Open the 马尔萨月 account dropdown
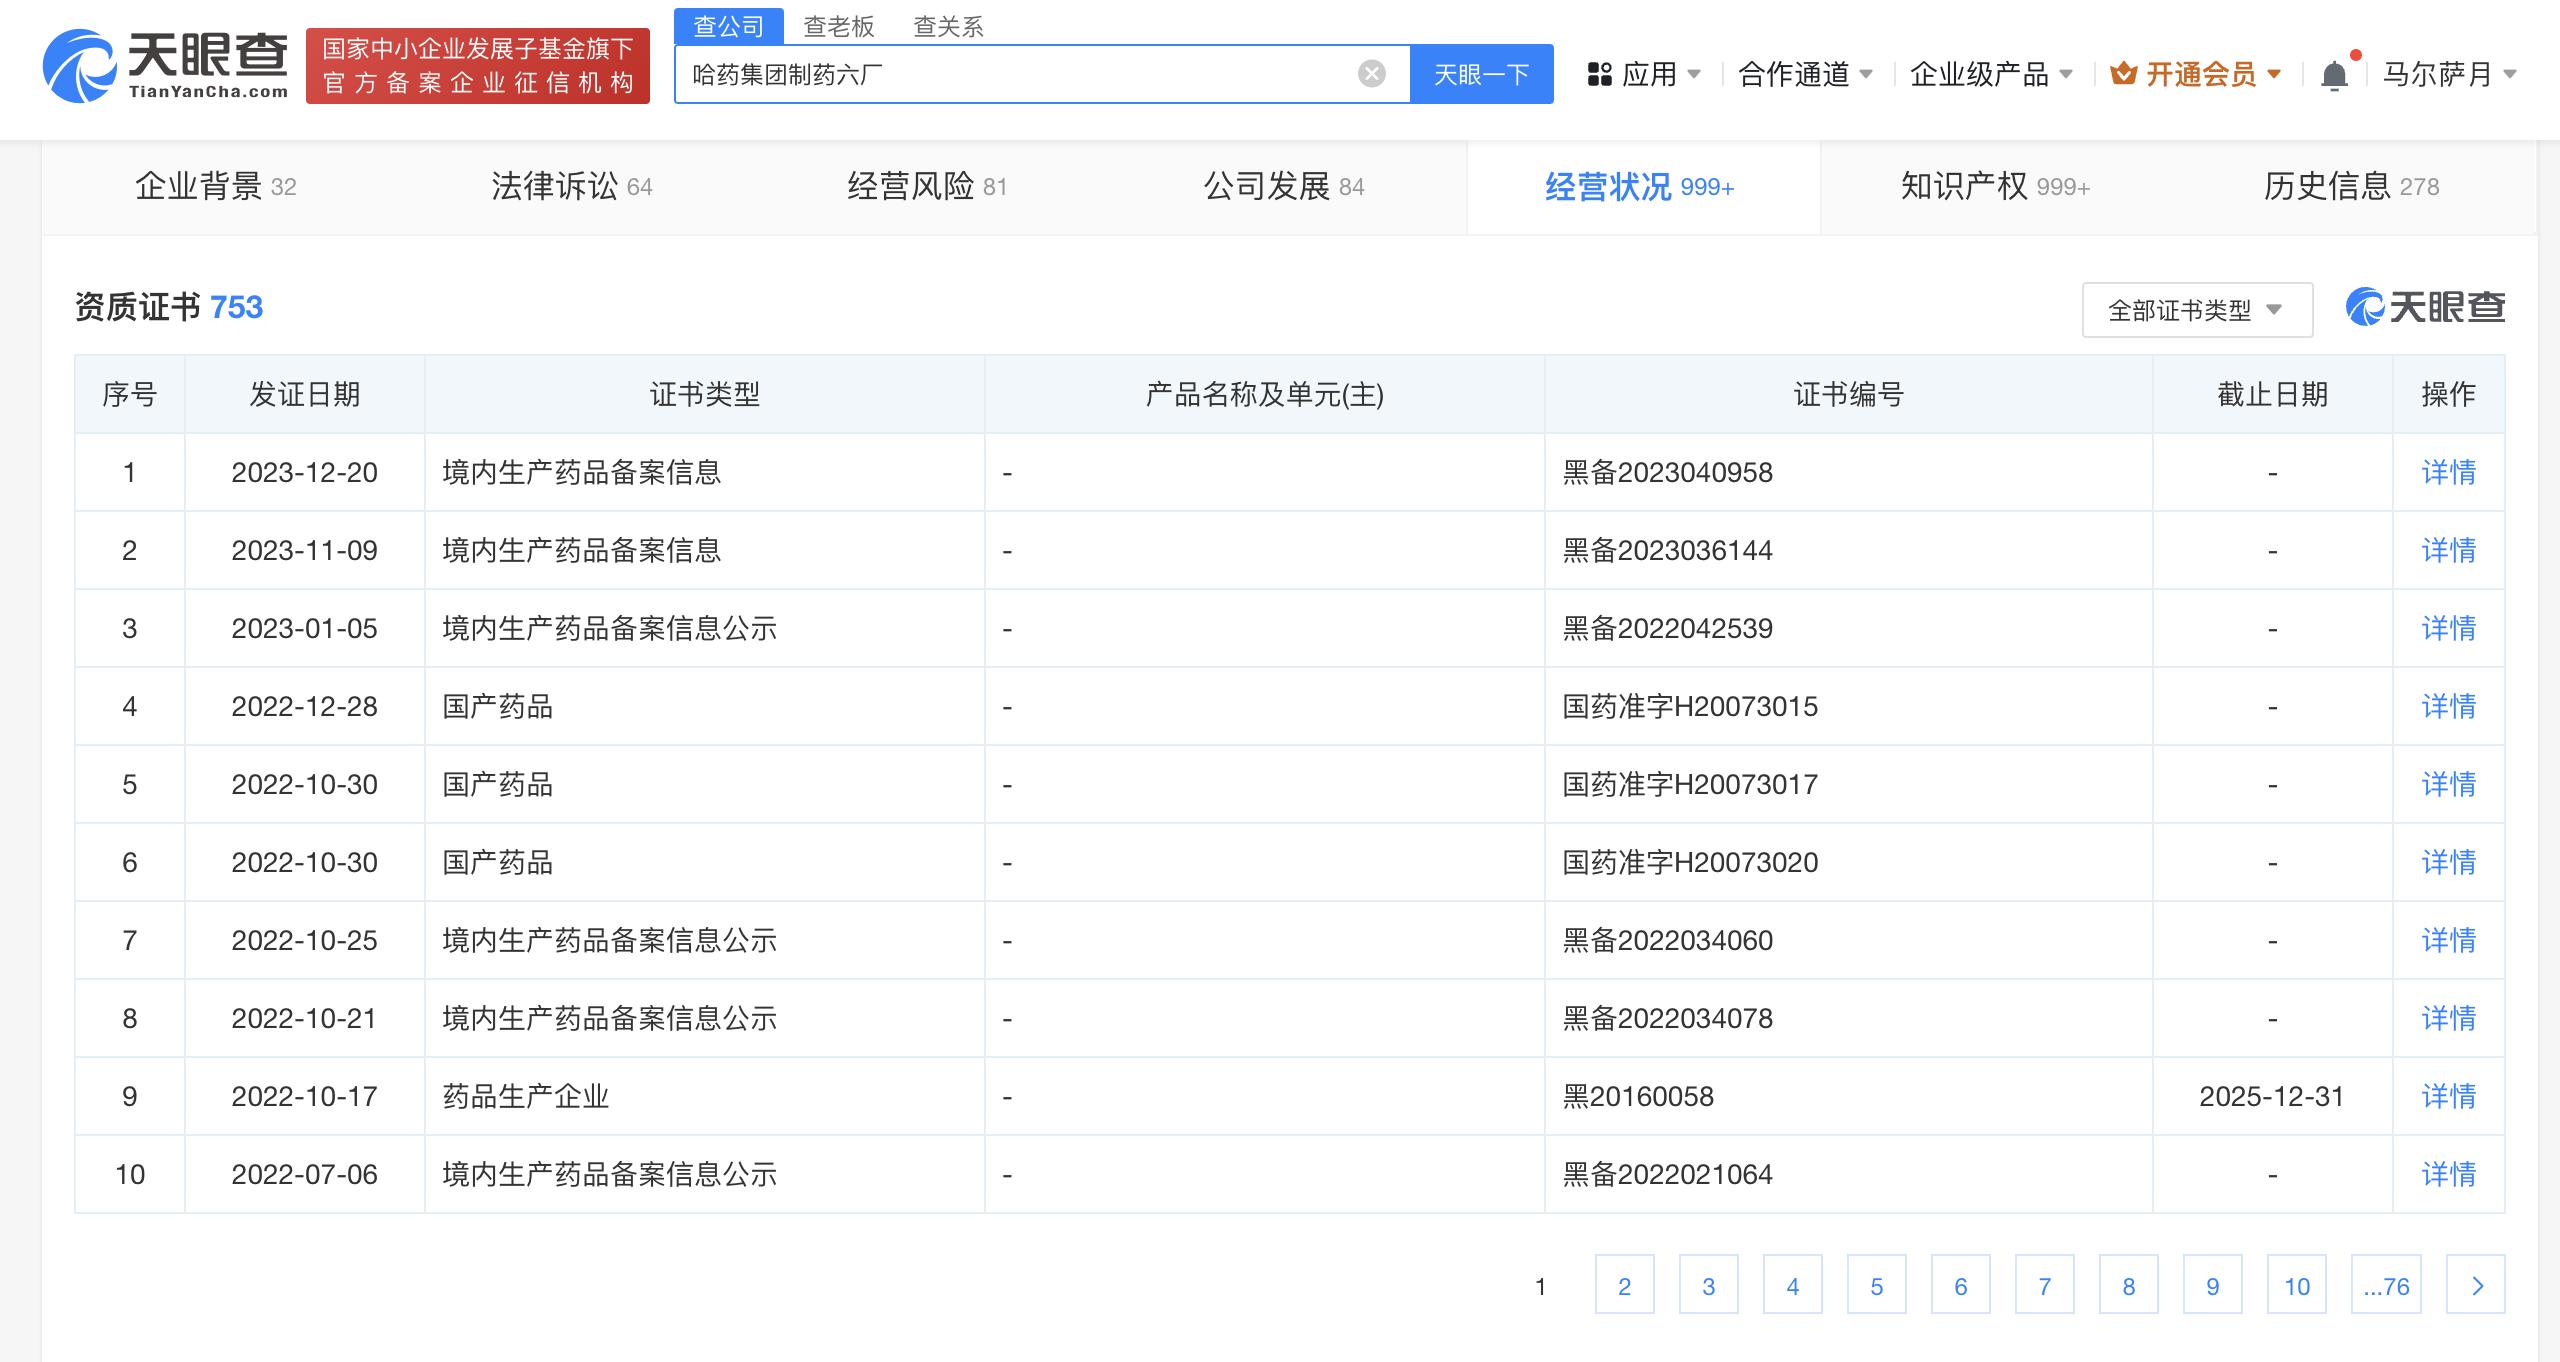 (2451, 74)
